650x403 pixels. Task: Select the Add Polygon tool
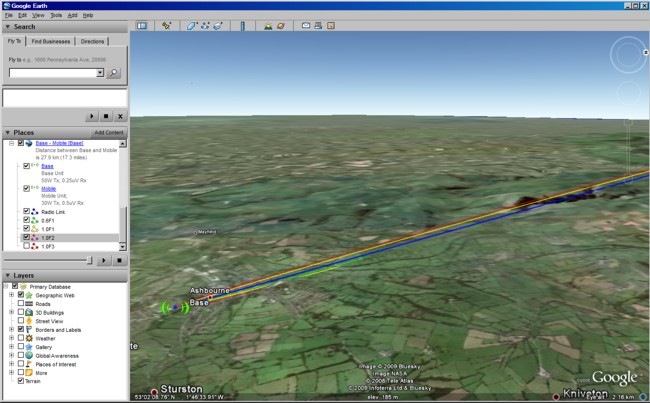(192, 26)
